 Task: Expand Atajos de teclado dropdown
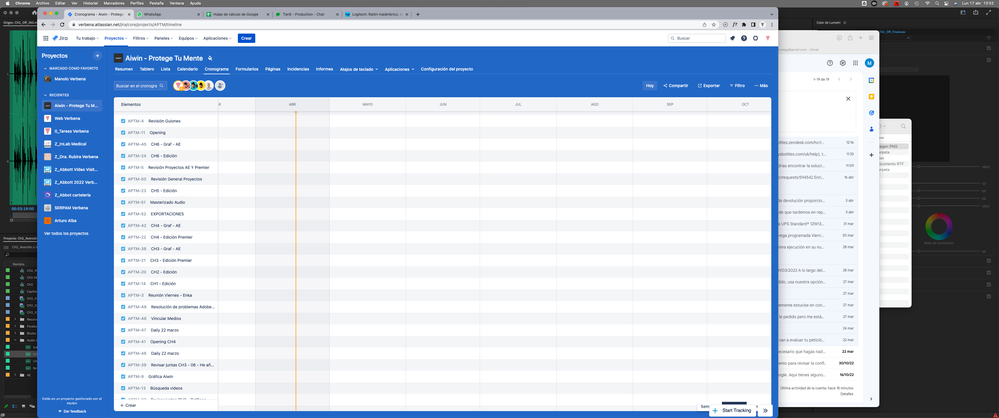359,69
